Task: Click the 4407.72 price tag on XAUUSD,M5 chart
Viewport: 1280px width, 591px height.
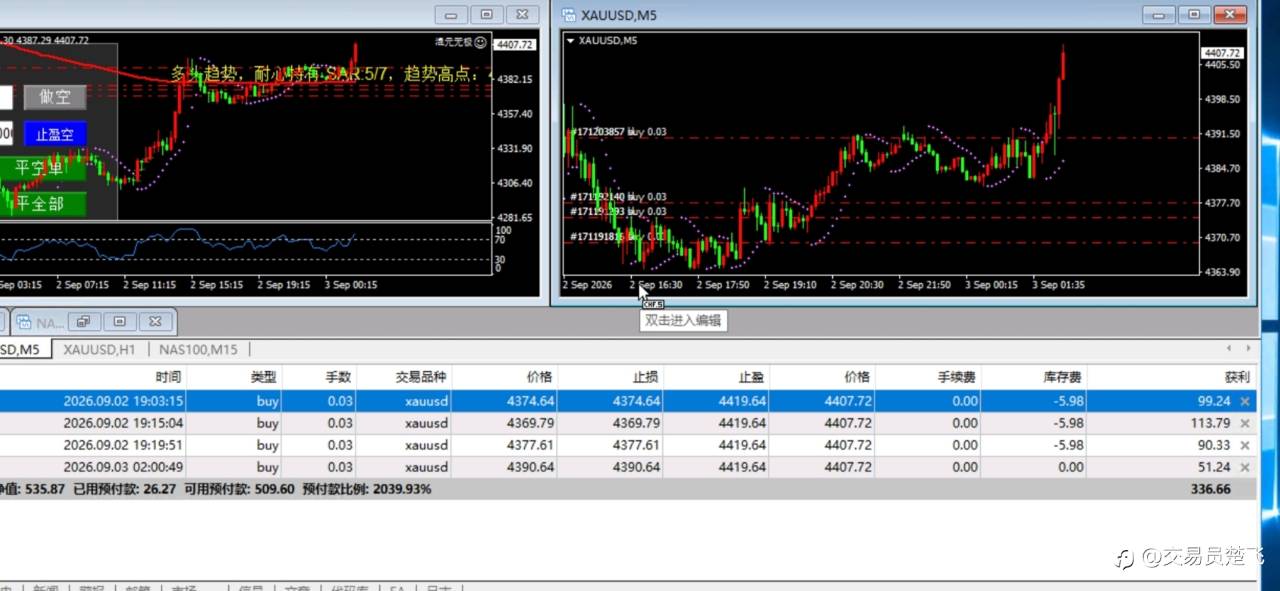Action: tap(1223, 53)
